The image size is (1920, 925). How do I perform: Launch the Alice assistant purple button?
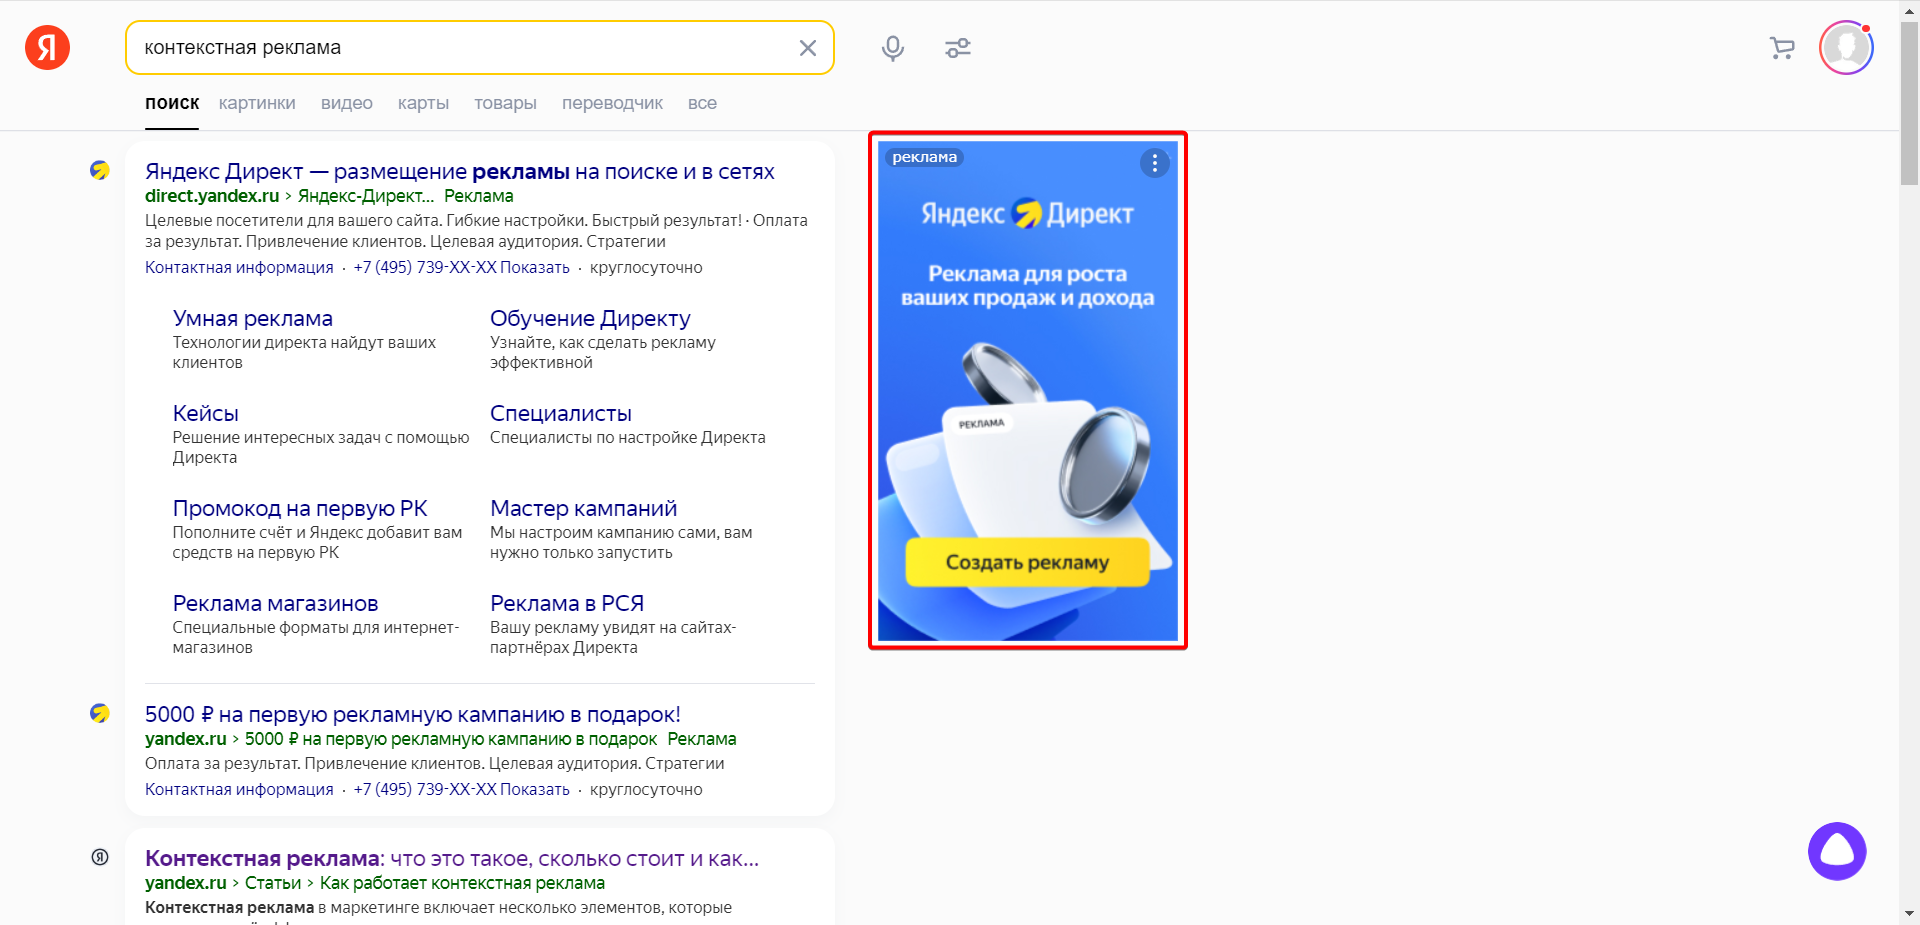point(1837,851)
